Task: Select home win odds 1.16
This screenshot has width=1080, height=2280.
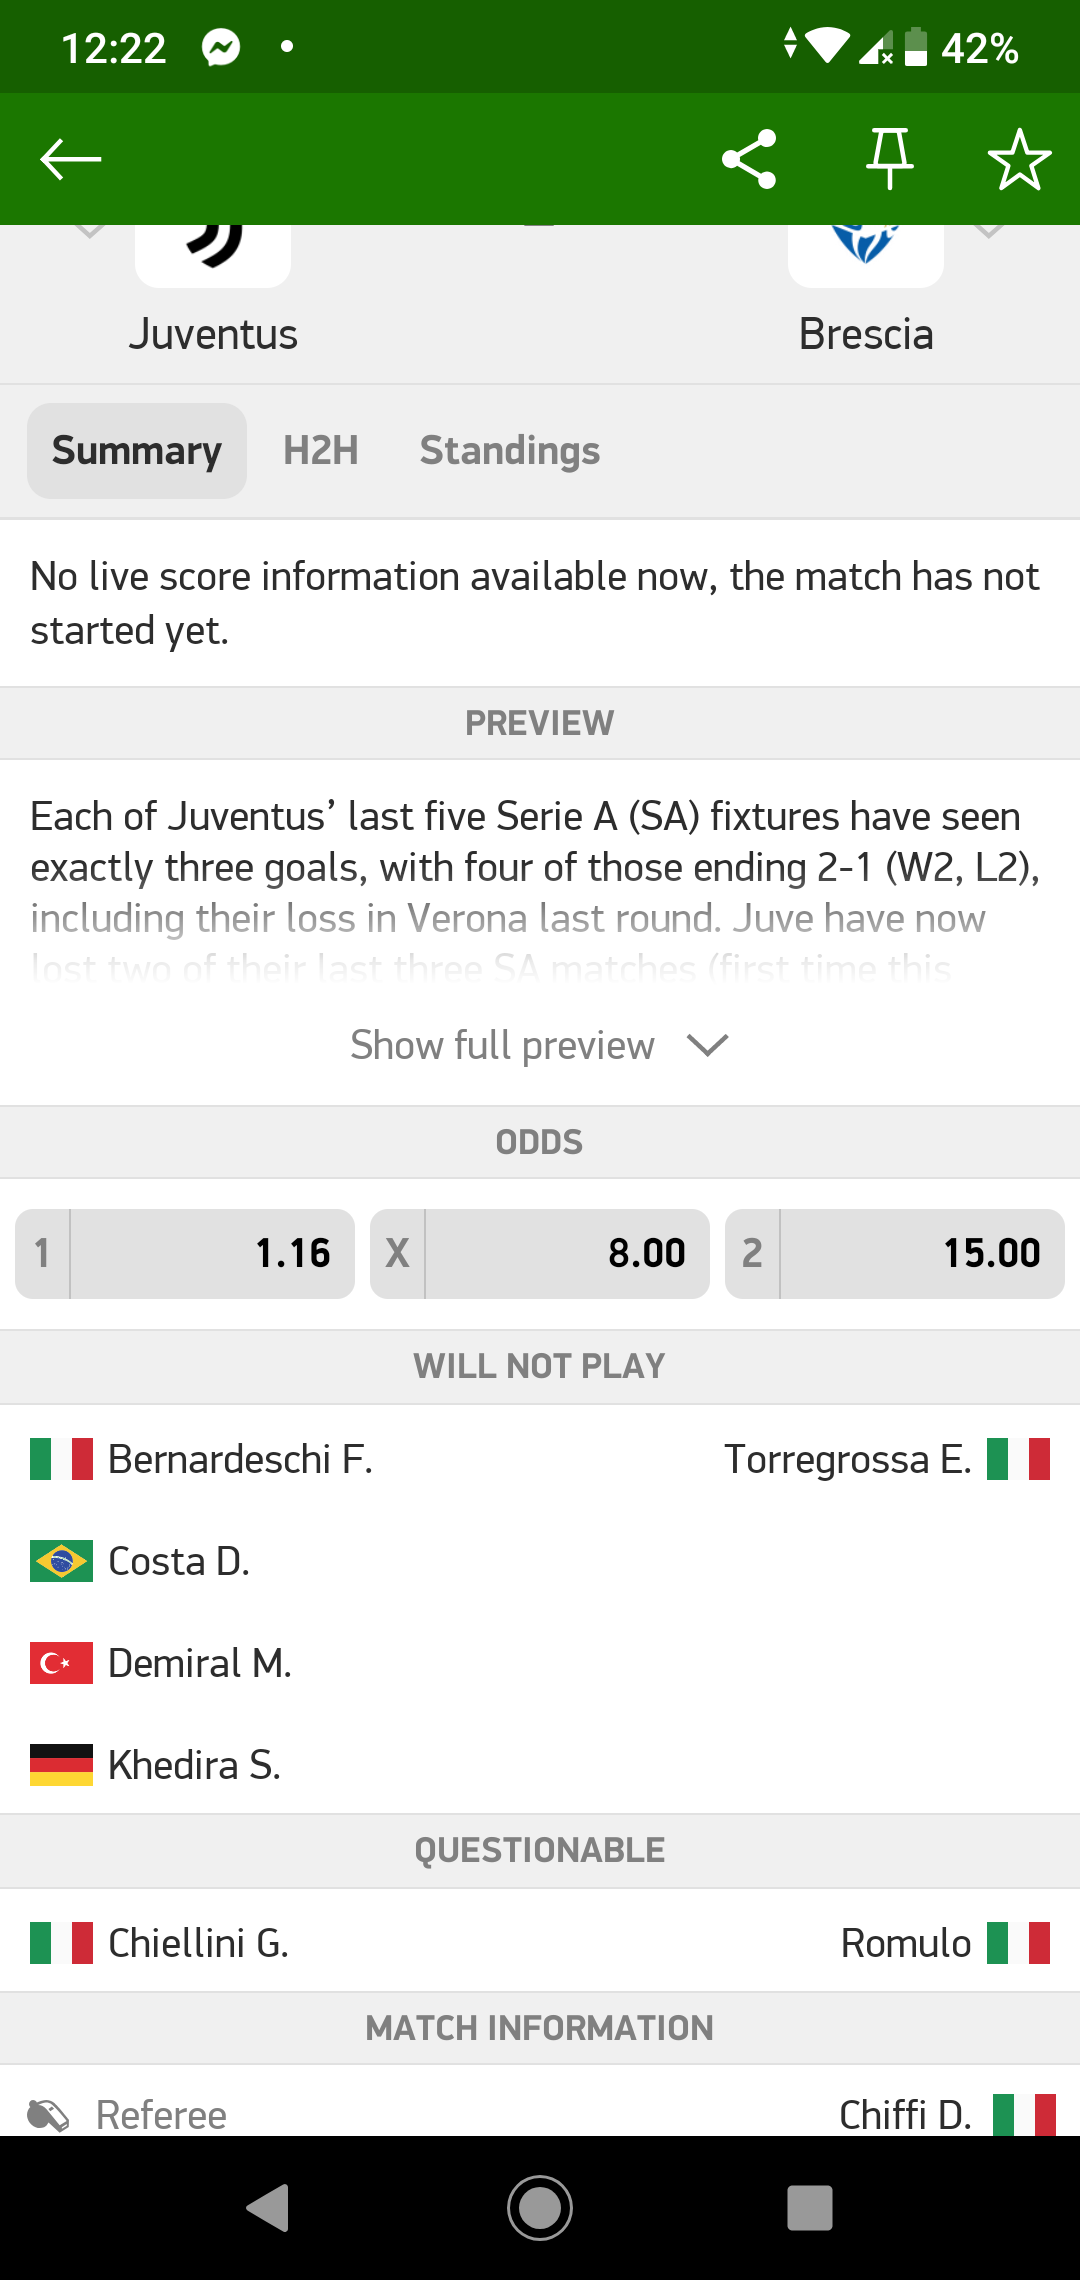Action: pos(185,1254)
